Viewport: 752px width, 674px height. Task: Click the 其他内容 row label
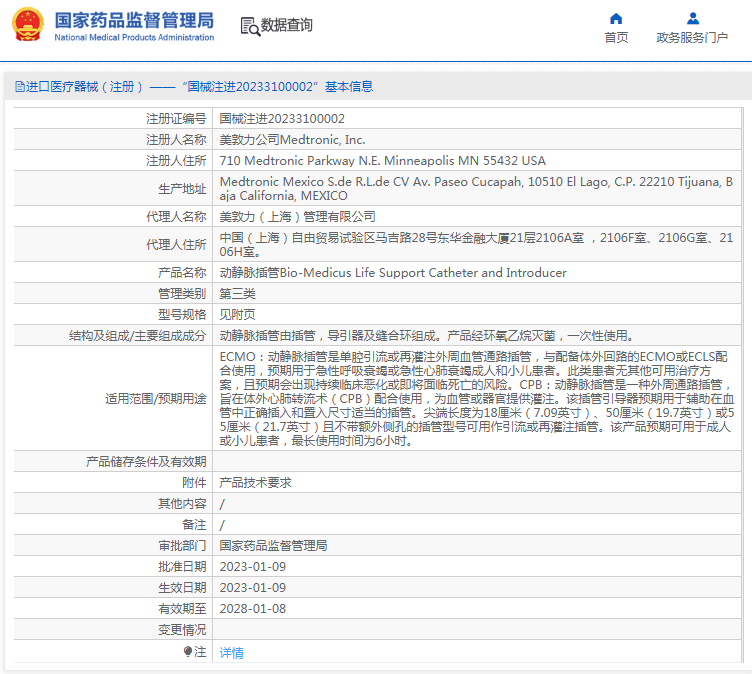pyautogui.click(x=182, y=504)
